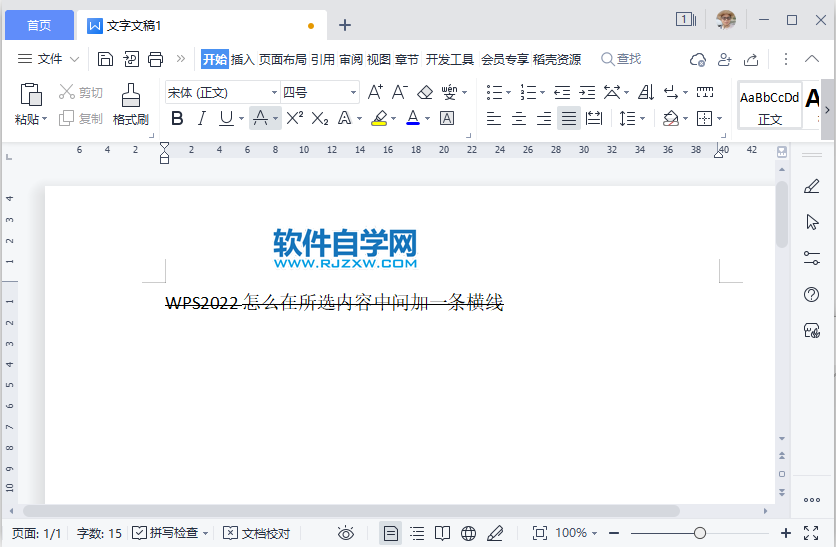Click the Collaboration add-user icon
The image size is (836, 547).
coord(725,59)
